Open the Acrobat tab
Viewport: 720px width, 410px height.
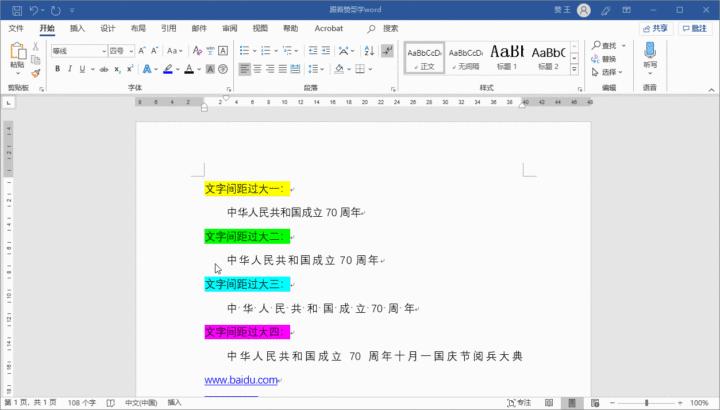(x=329, y=28)
